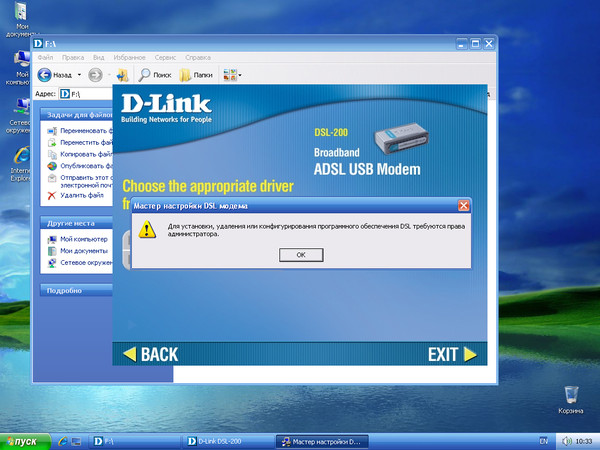Click the forward arrow button in Explorer
The width and height of the screenshot is (600, 450).
(x=95, y=75)
